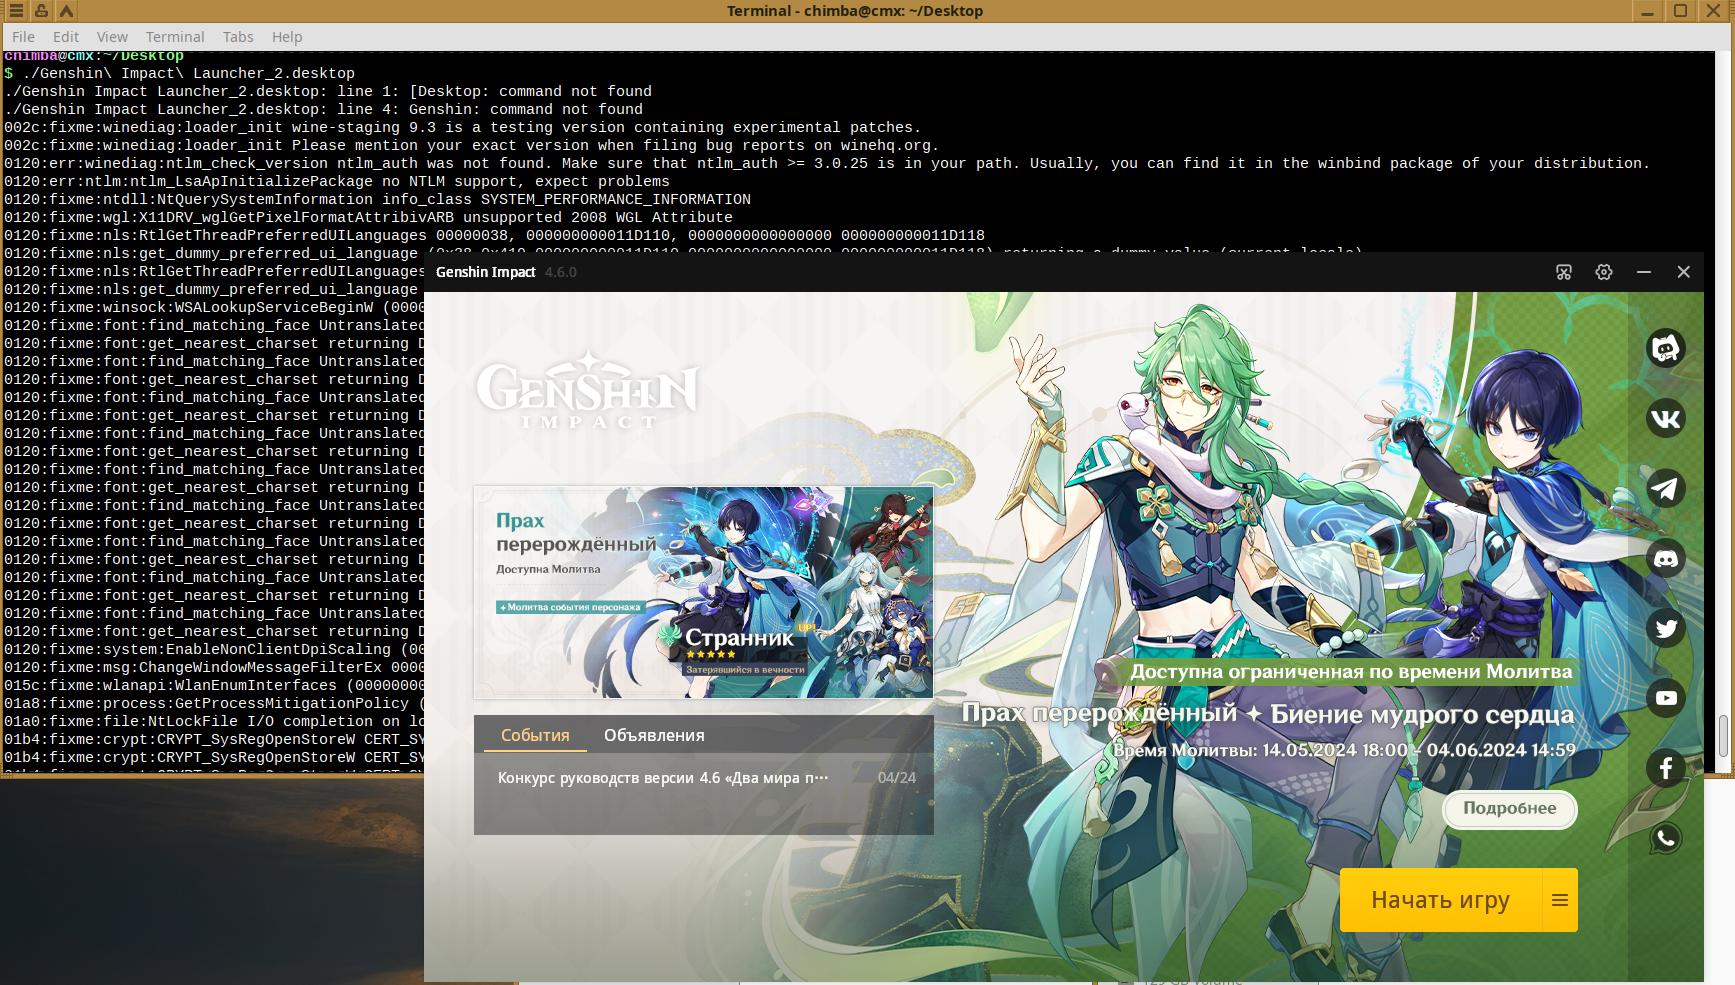
Task: Close the Terminal window
Action: [1714, 11]
